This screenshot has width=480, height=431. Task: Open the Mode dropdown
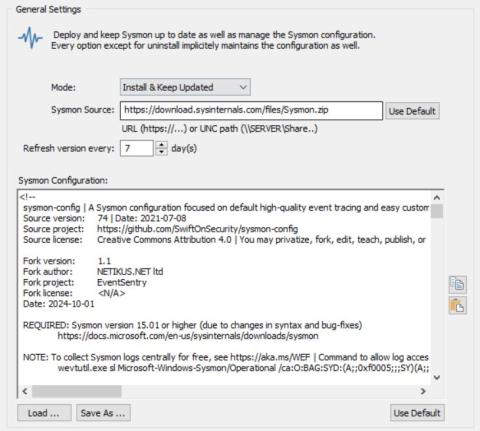(185, 87)
